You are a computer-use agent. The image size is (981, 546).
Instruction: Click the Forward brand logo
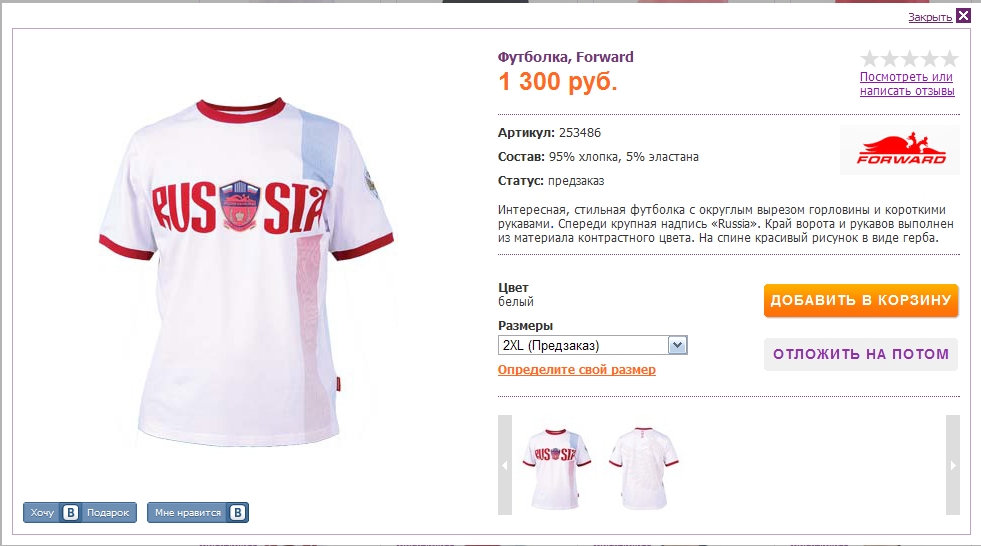(899, 151)
